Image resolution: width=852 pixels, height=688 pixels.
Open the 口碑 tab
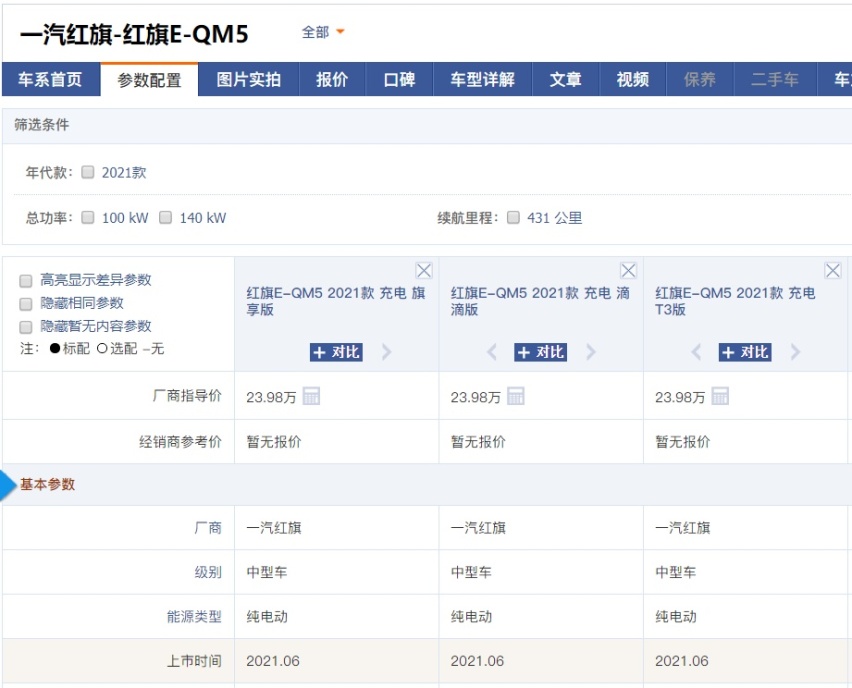coord(399,79)
